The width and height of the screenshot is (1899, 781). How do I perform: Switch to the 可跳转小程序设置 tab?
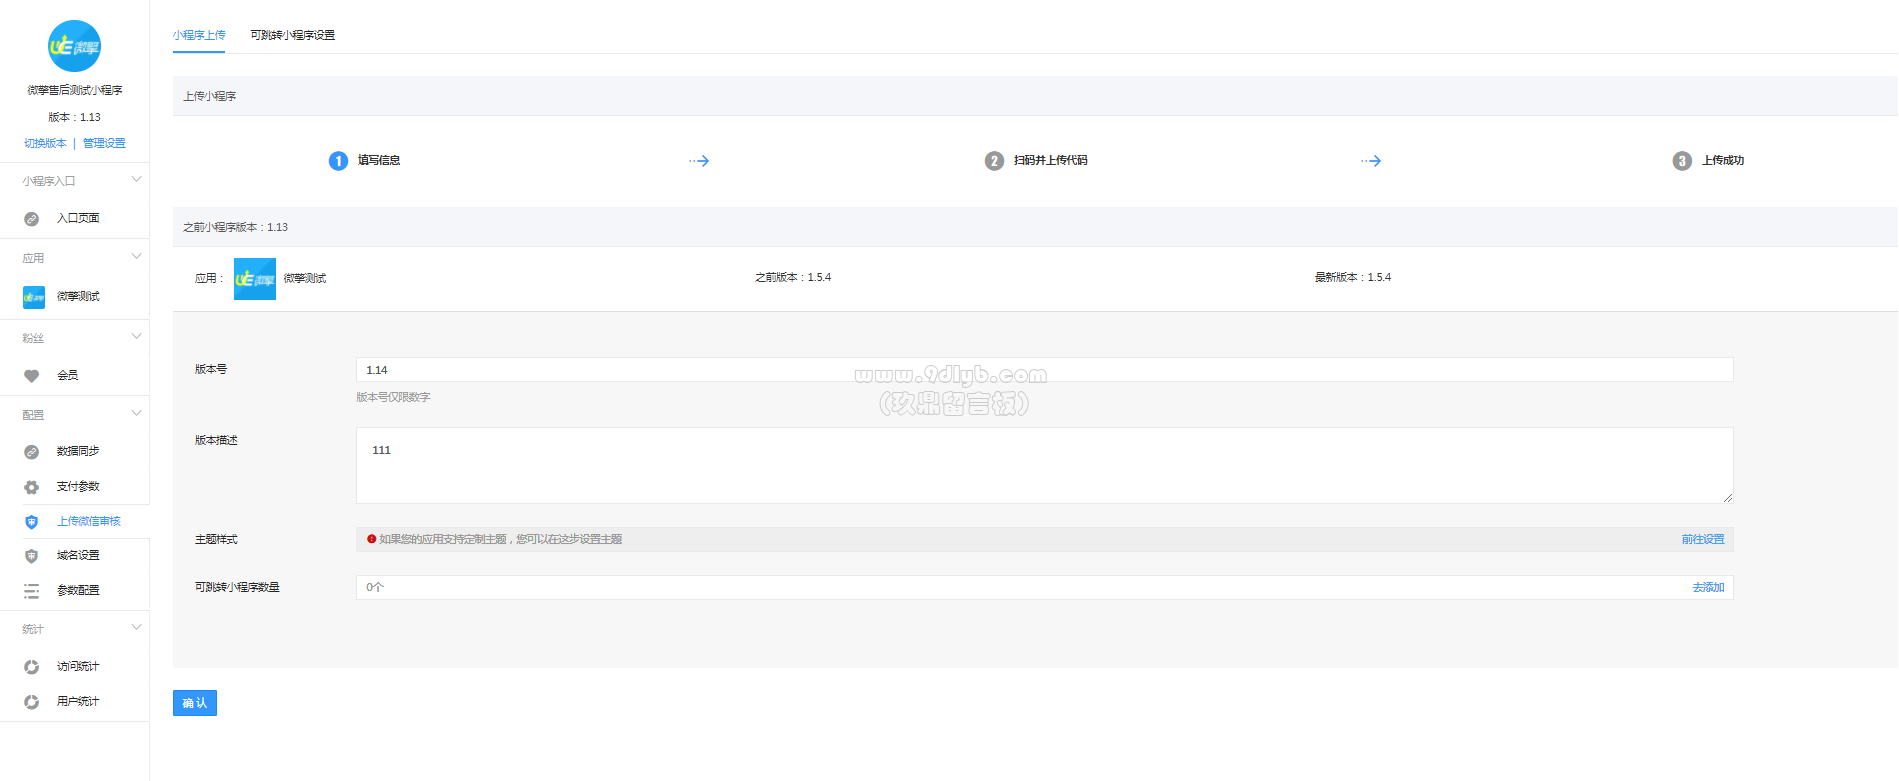293,35
